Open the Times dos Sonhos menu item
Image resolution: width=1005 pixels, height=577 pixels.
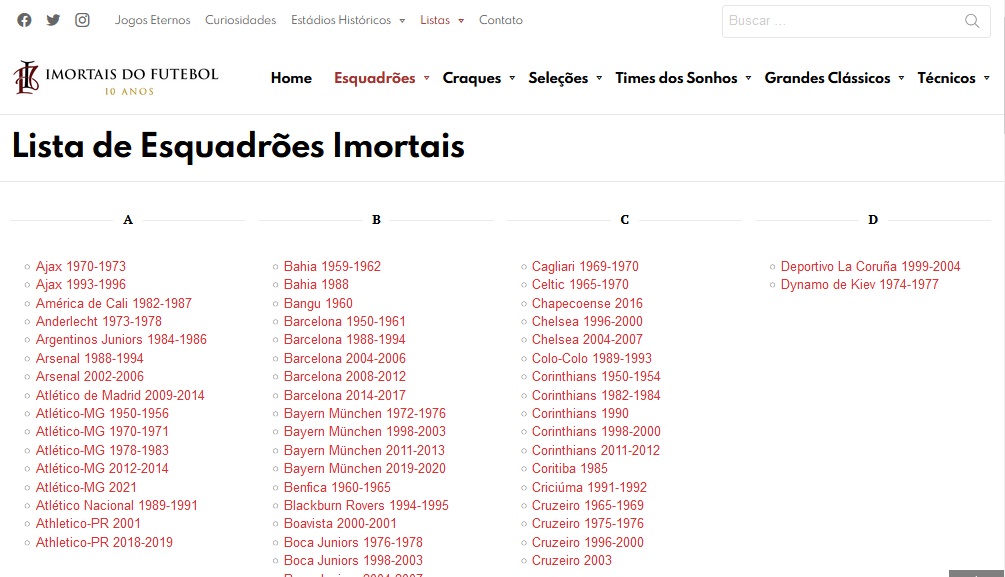[x=676, y=78]
